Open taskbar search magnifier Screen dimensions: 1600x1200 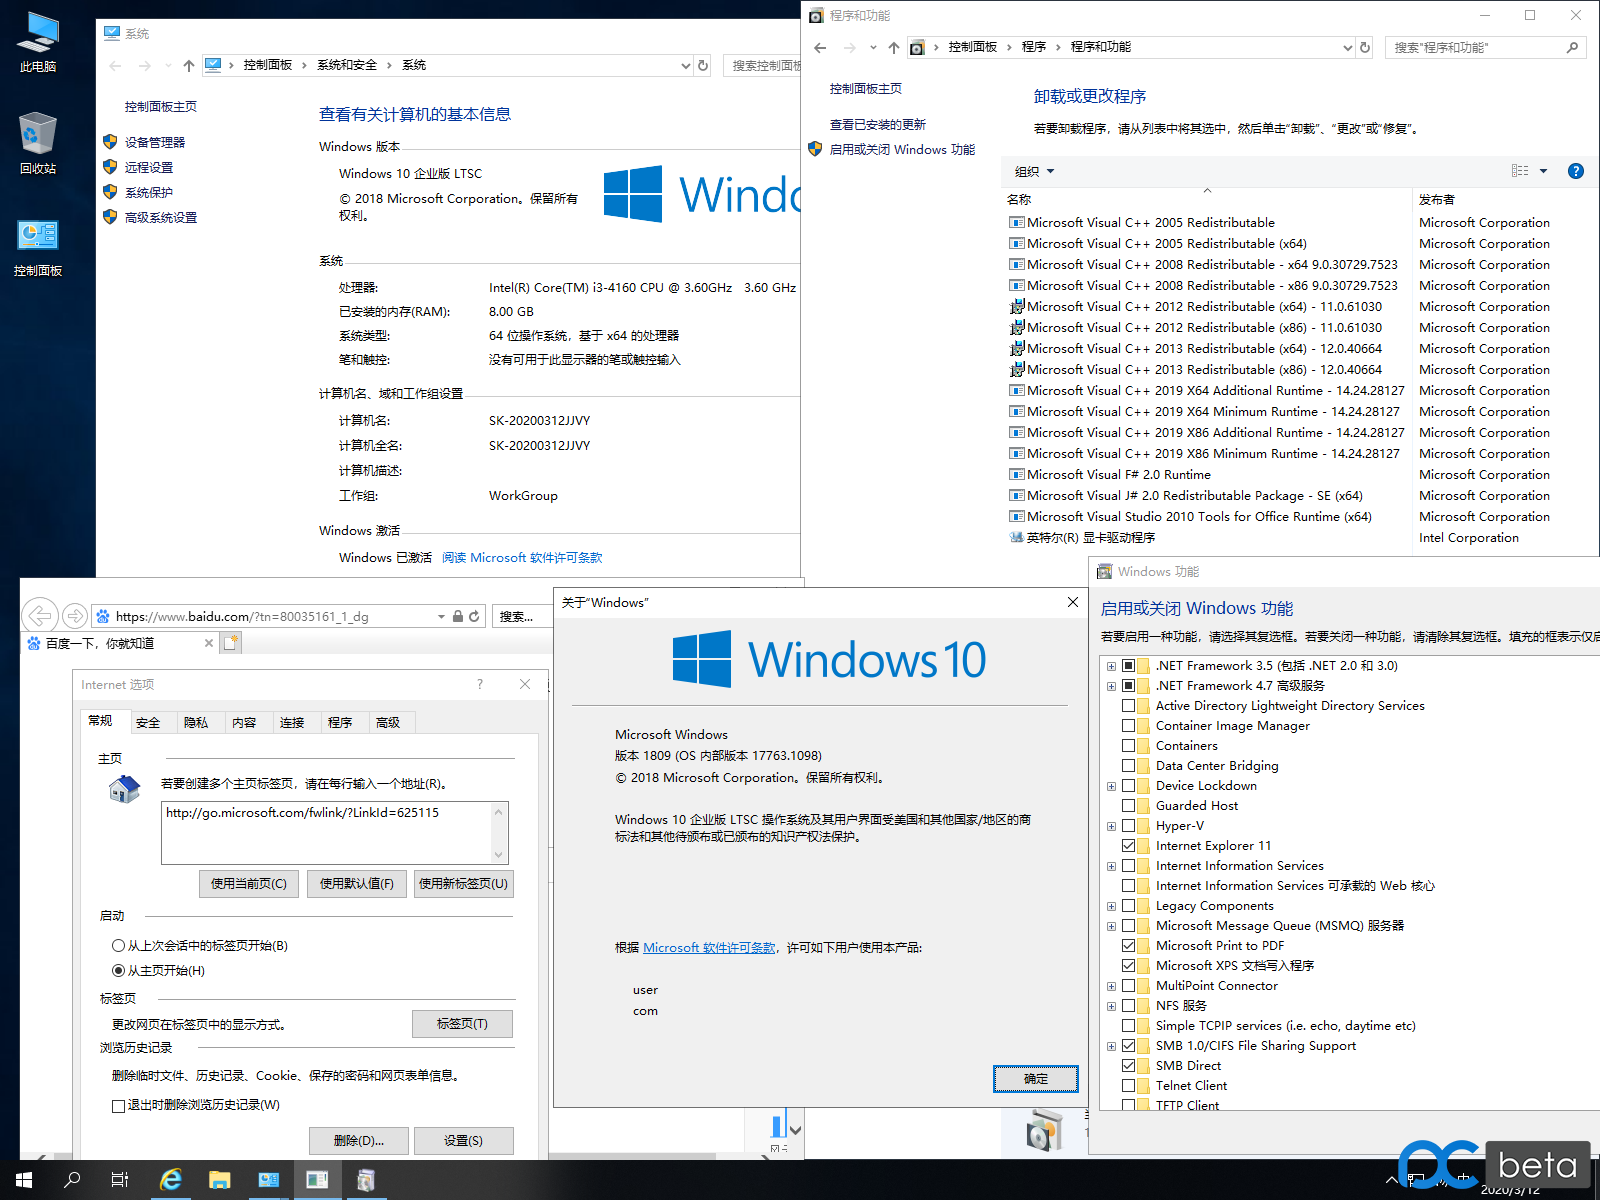72,1180
